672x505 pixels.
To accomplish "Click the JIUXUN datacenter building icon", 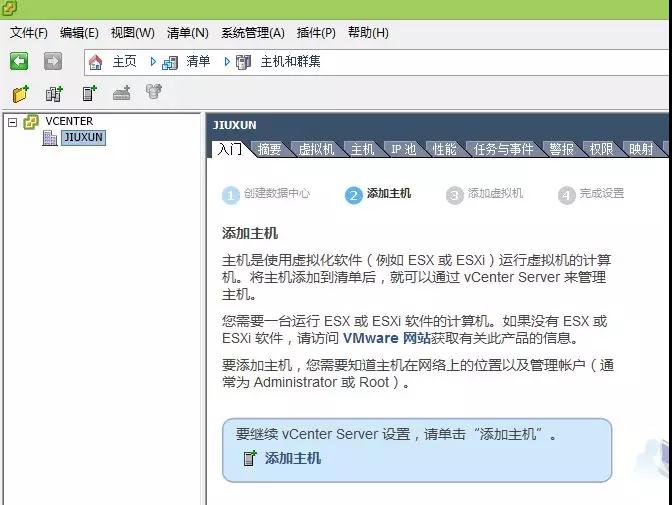I will coord(50,138).
